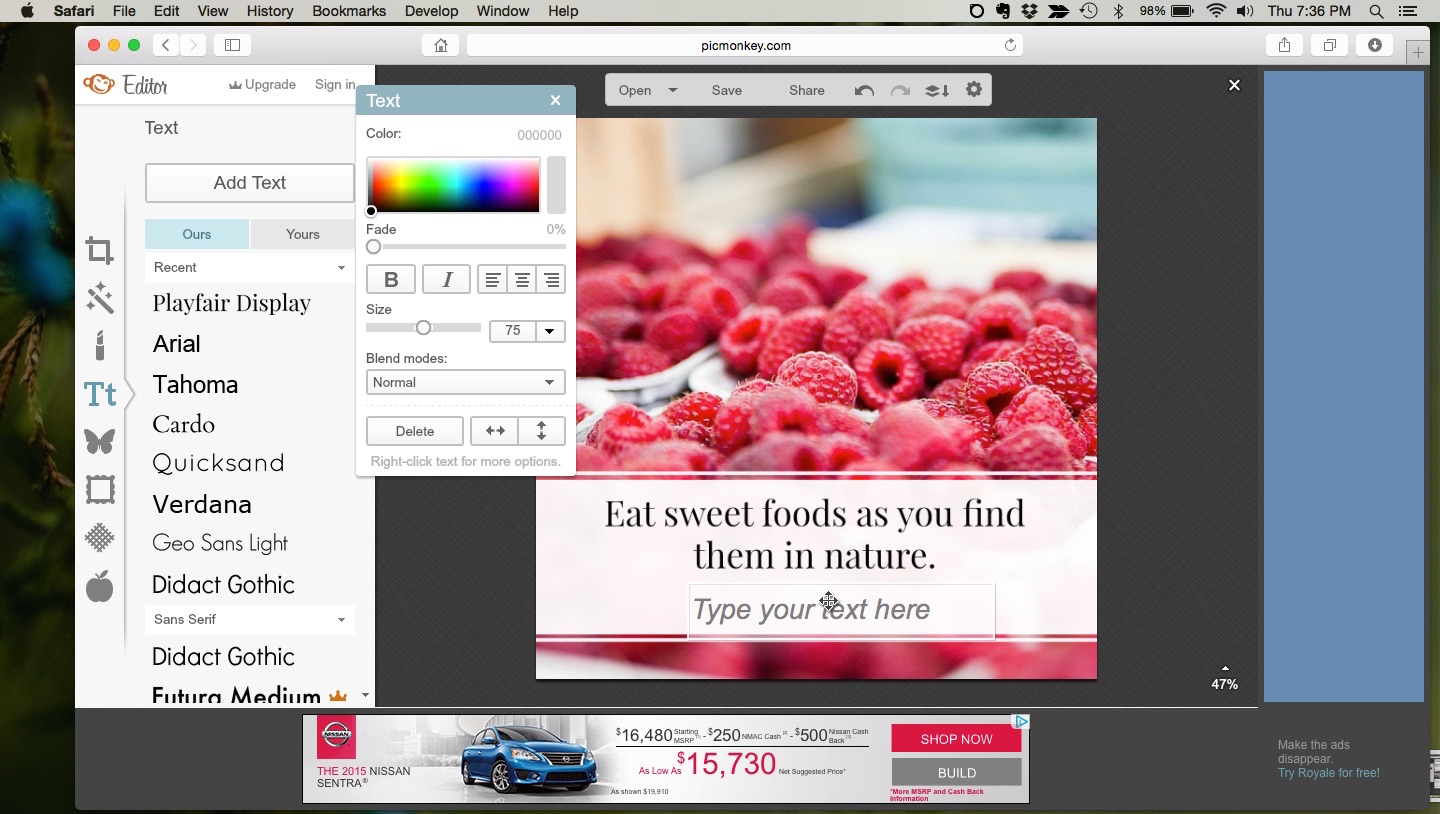Open the File menu
Viewport: 1440px width, 814px height.
124,11
